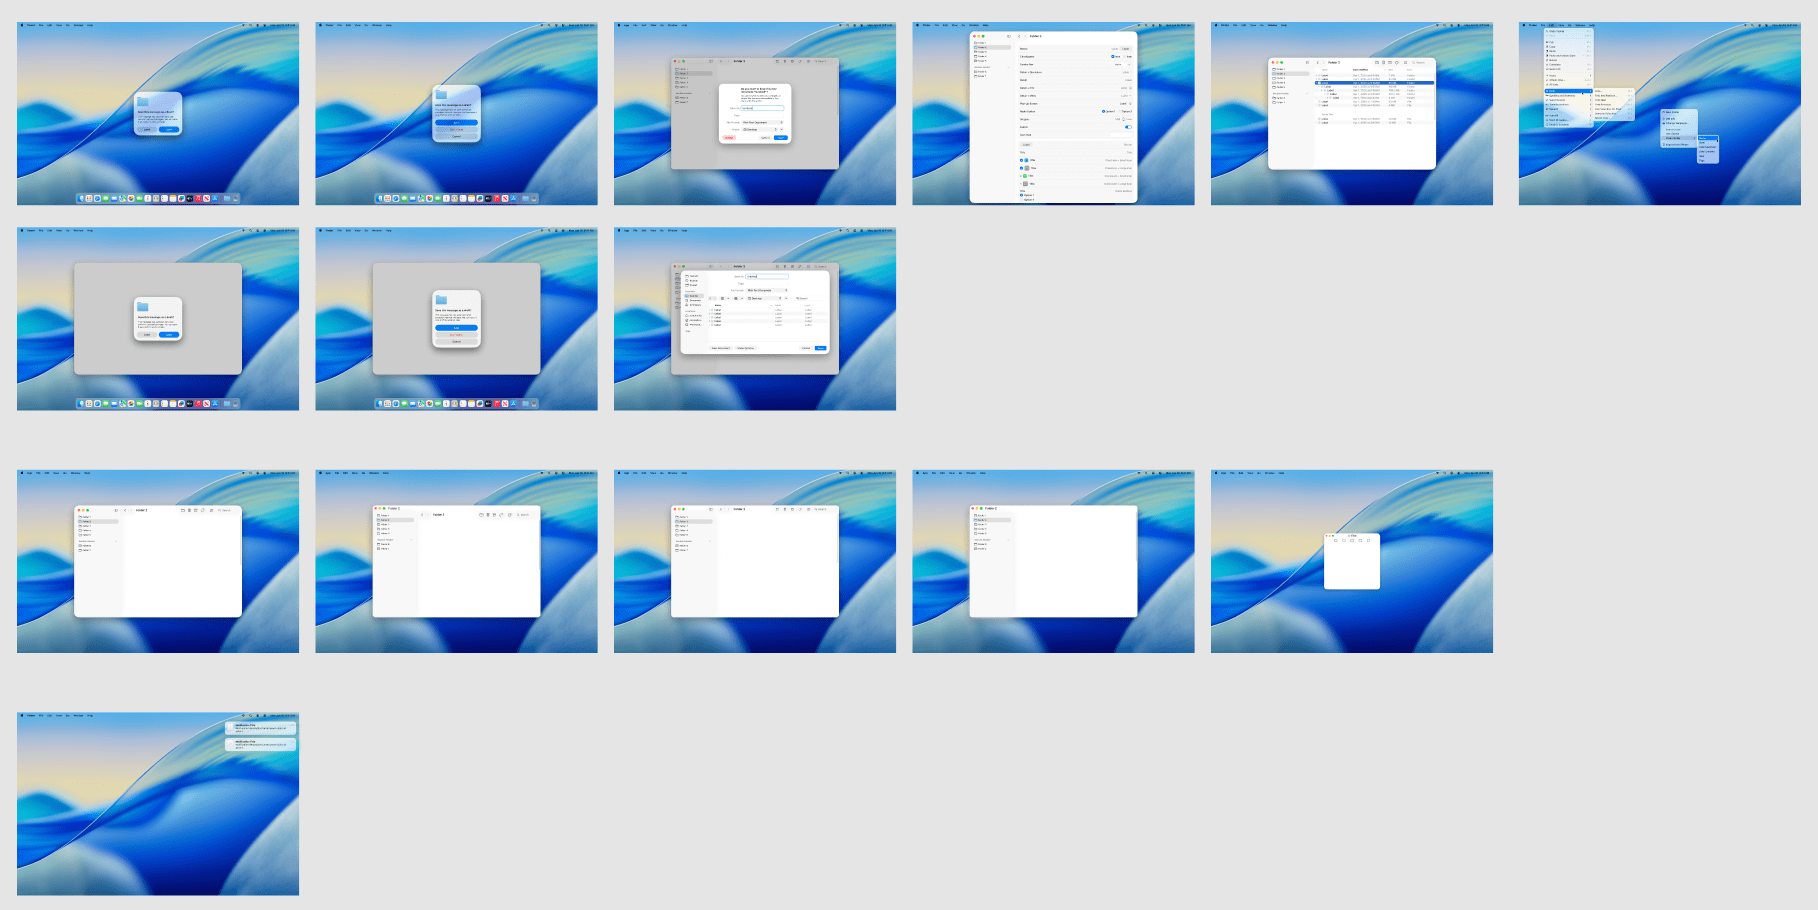The height and width of the screenshot is (910, 1818).
Task: Click blue default button in two-button alert over gray window
Action: (169, 334)
